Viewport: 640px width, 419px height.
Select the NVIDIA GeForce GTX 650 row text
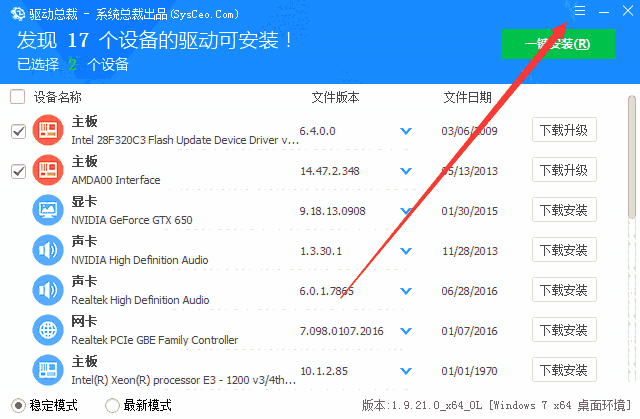pyautogui.click(x=132, y=220)
